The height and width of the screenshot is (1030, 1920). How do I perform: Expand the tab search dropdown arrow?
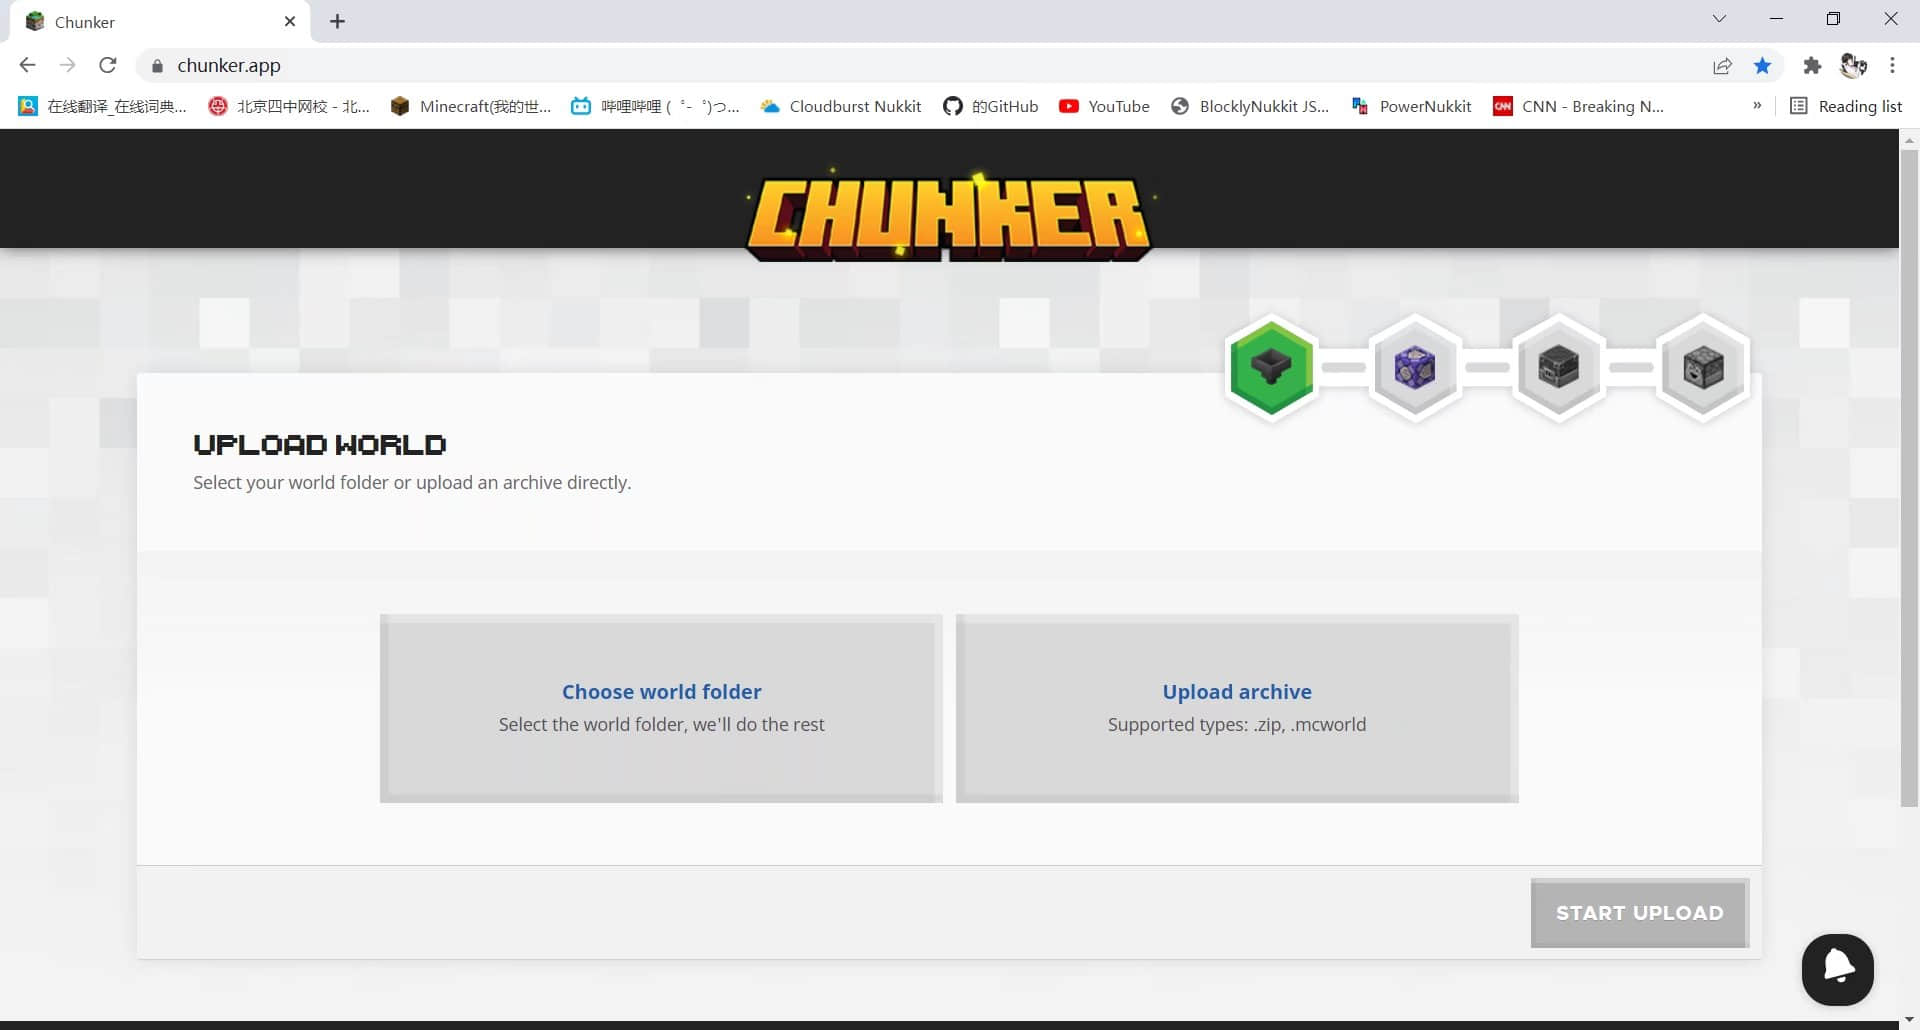click(x=1719, y=19)
